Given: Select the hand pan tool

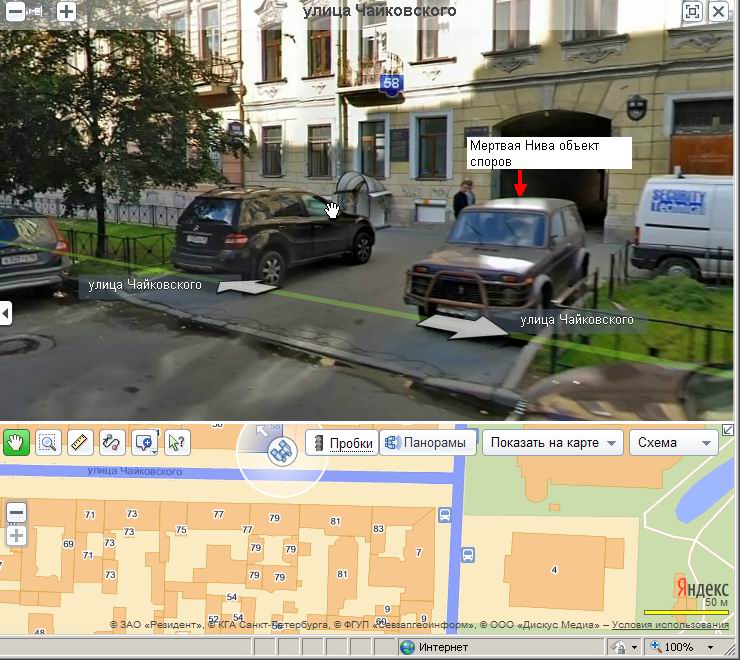Looking at the screenshot, I should pos(17,442).
